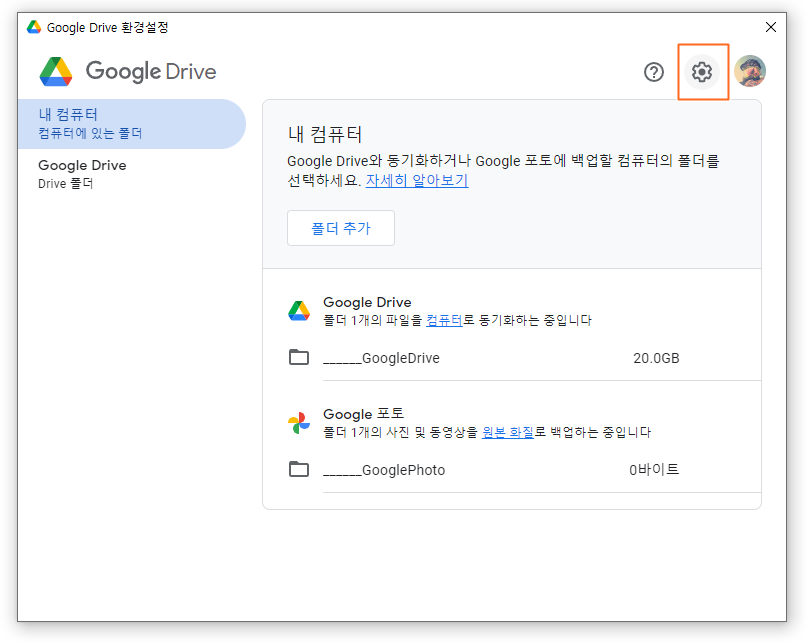Select the ______GoogleDrive folder name

pyautogui.click(x=381, y=358)
